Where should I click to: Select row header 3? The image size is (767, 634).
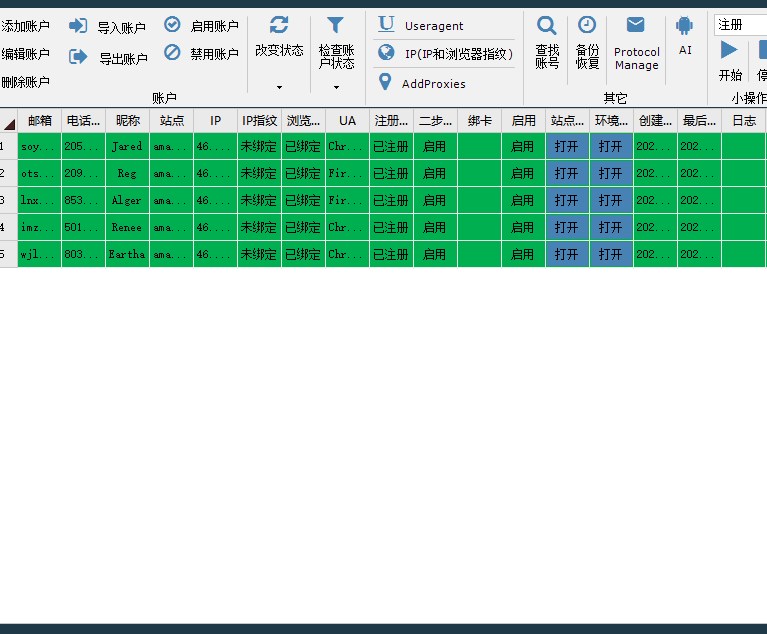(x=8, y=200)
